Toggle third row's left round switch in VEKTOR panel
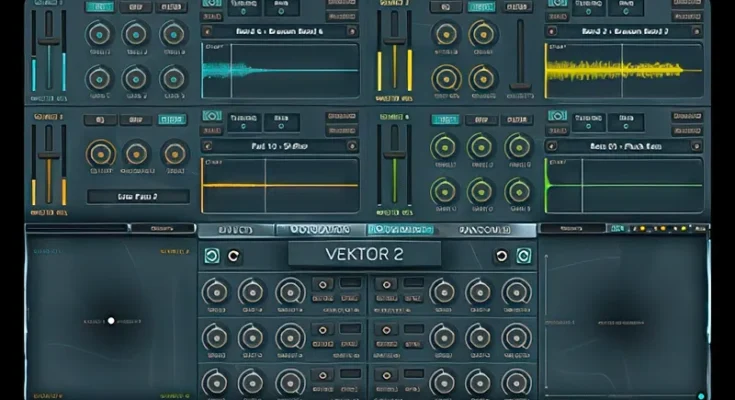735x400 pixels. tap(323, 375)
